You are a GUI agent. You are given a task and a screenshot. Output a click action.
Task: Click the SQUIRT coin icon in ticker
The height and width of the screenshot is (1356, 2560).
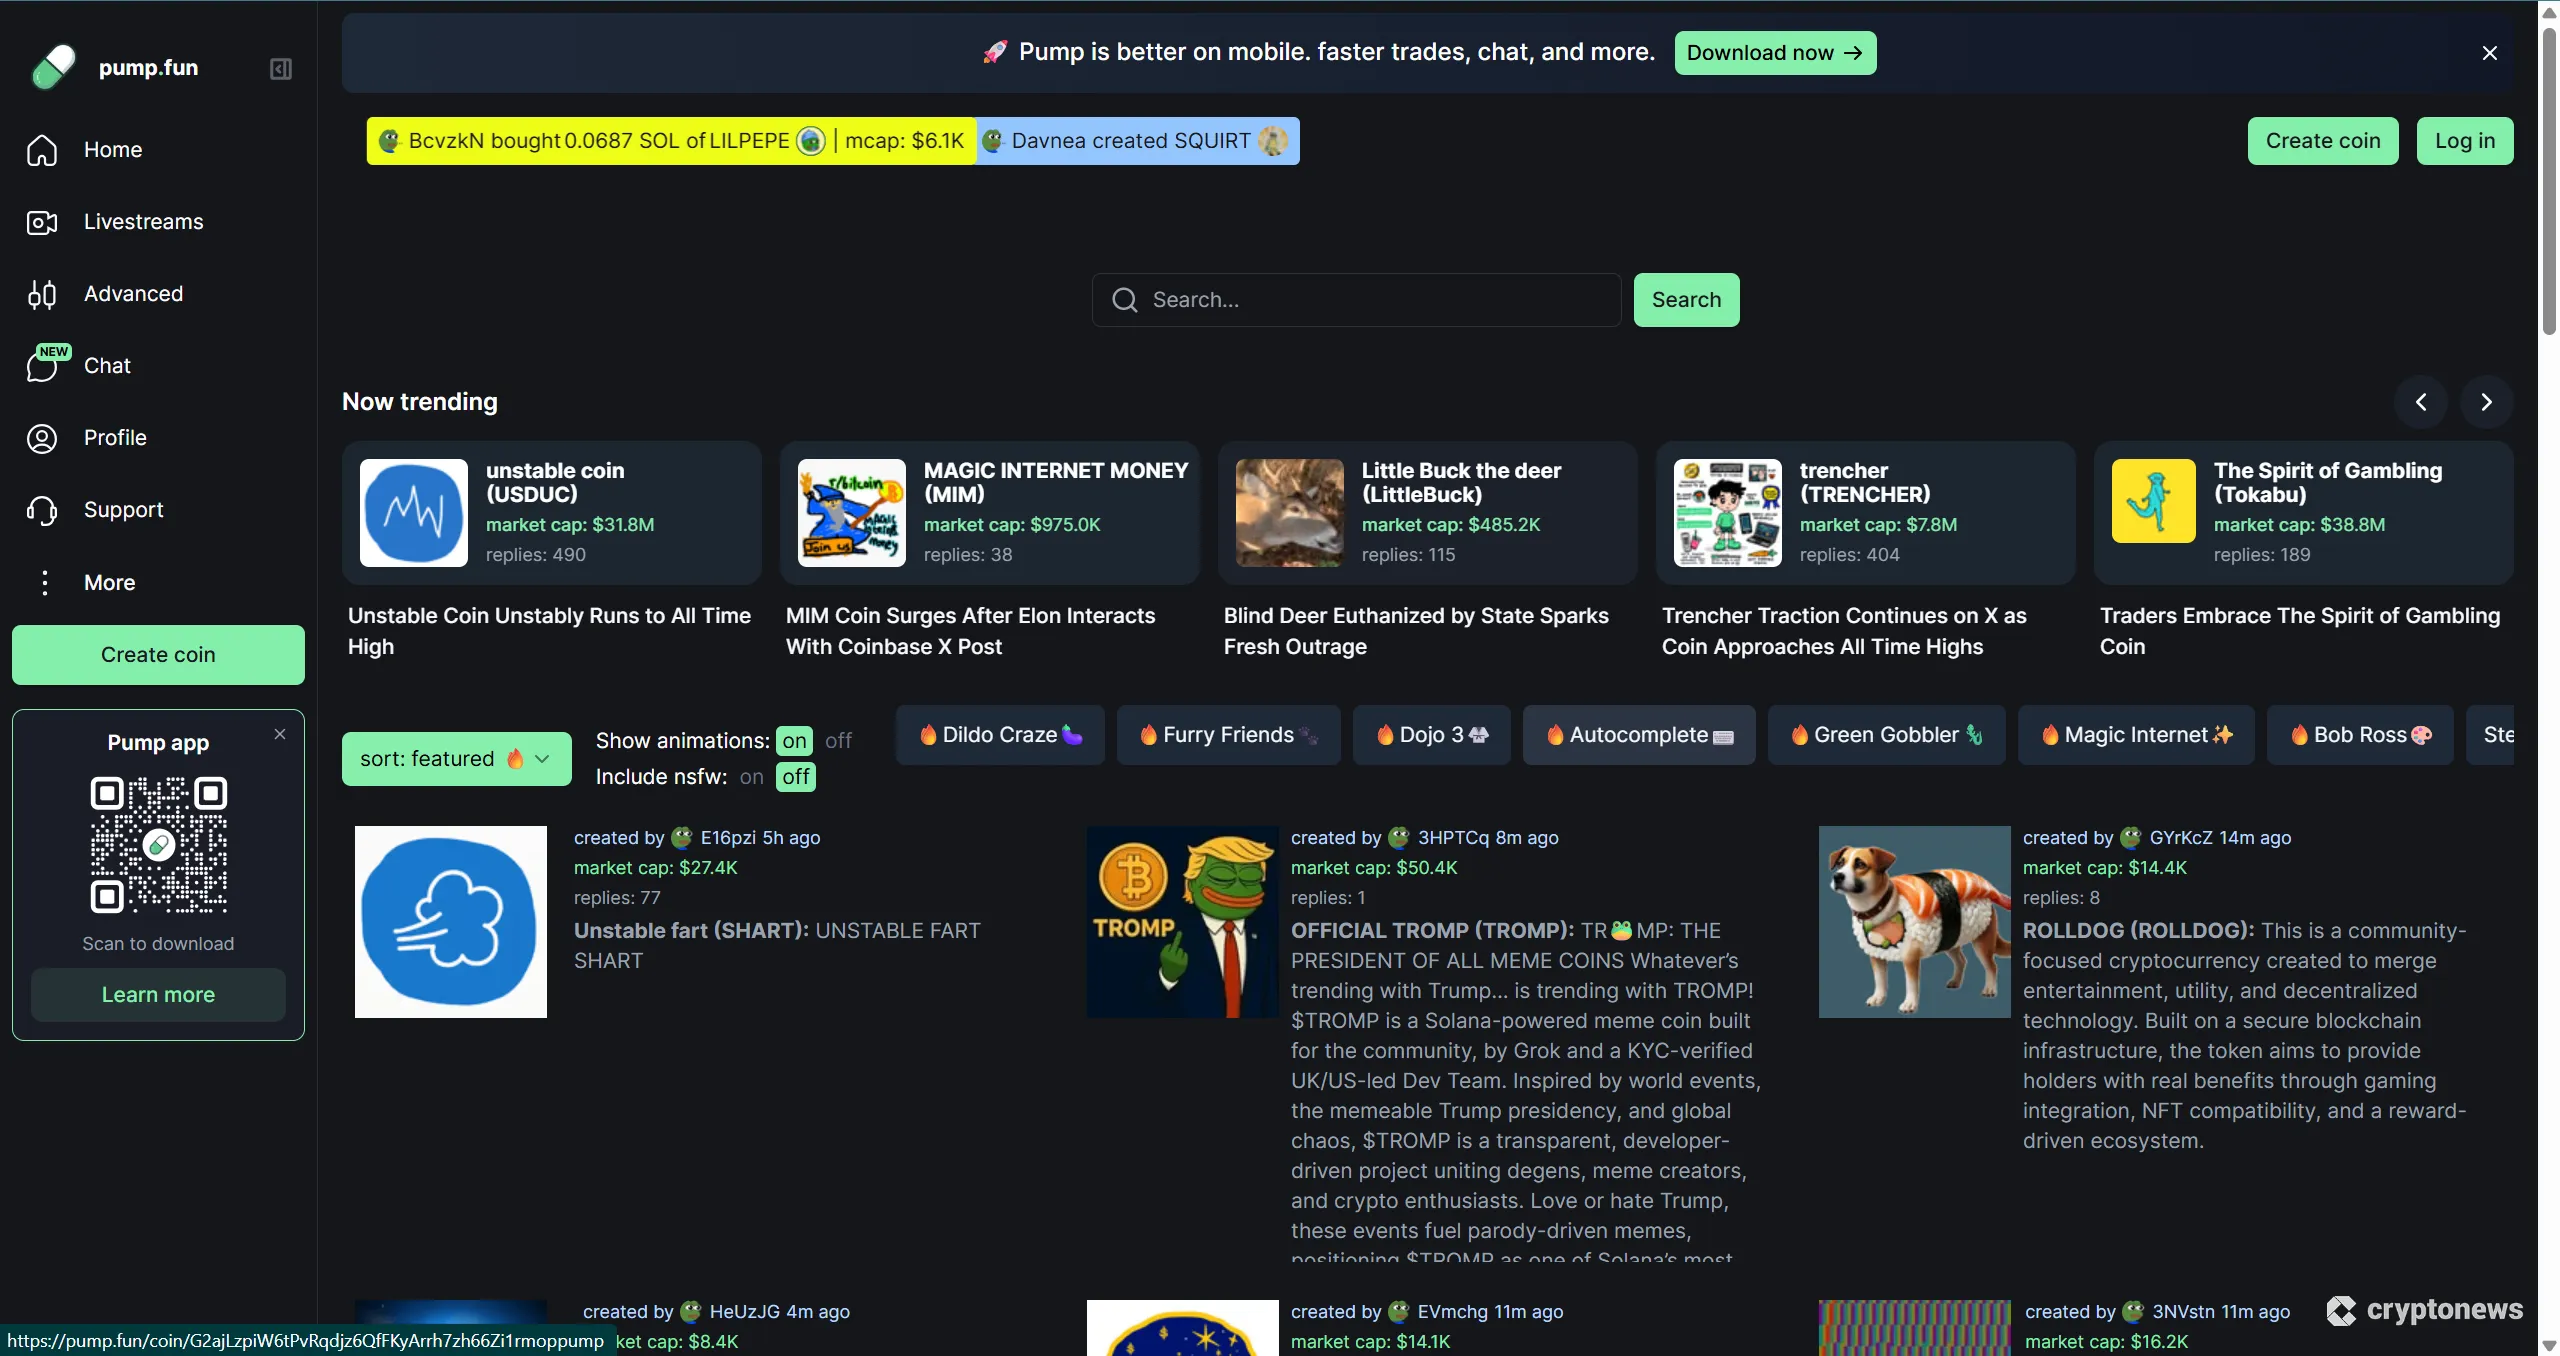click(x=1273, y=141)
